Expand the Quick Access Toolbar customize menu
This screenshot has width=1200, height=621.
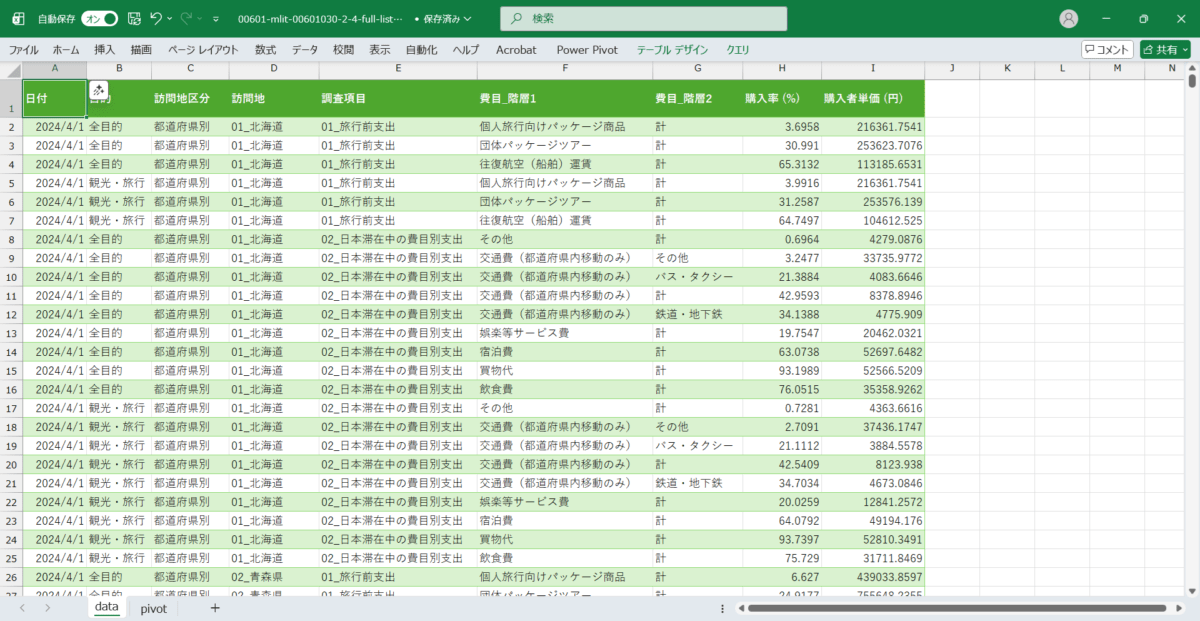215,19
